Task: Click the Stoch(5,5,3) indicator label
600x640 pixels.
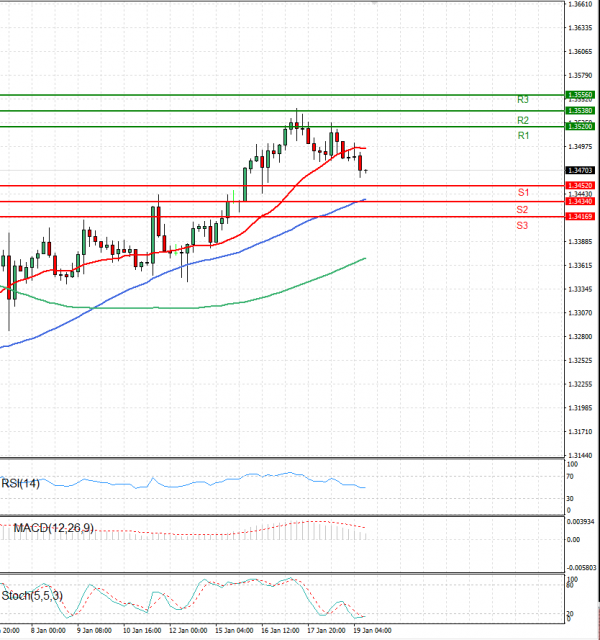Action: (x=32, y=596)
